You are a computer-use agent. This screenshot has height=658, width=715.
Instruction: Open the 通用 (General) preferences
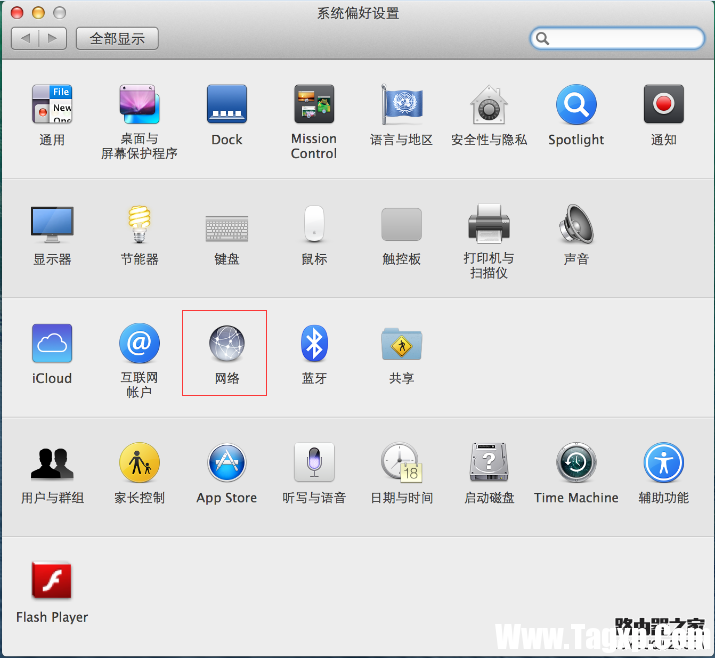(52, 104)
